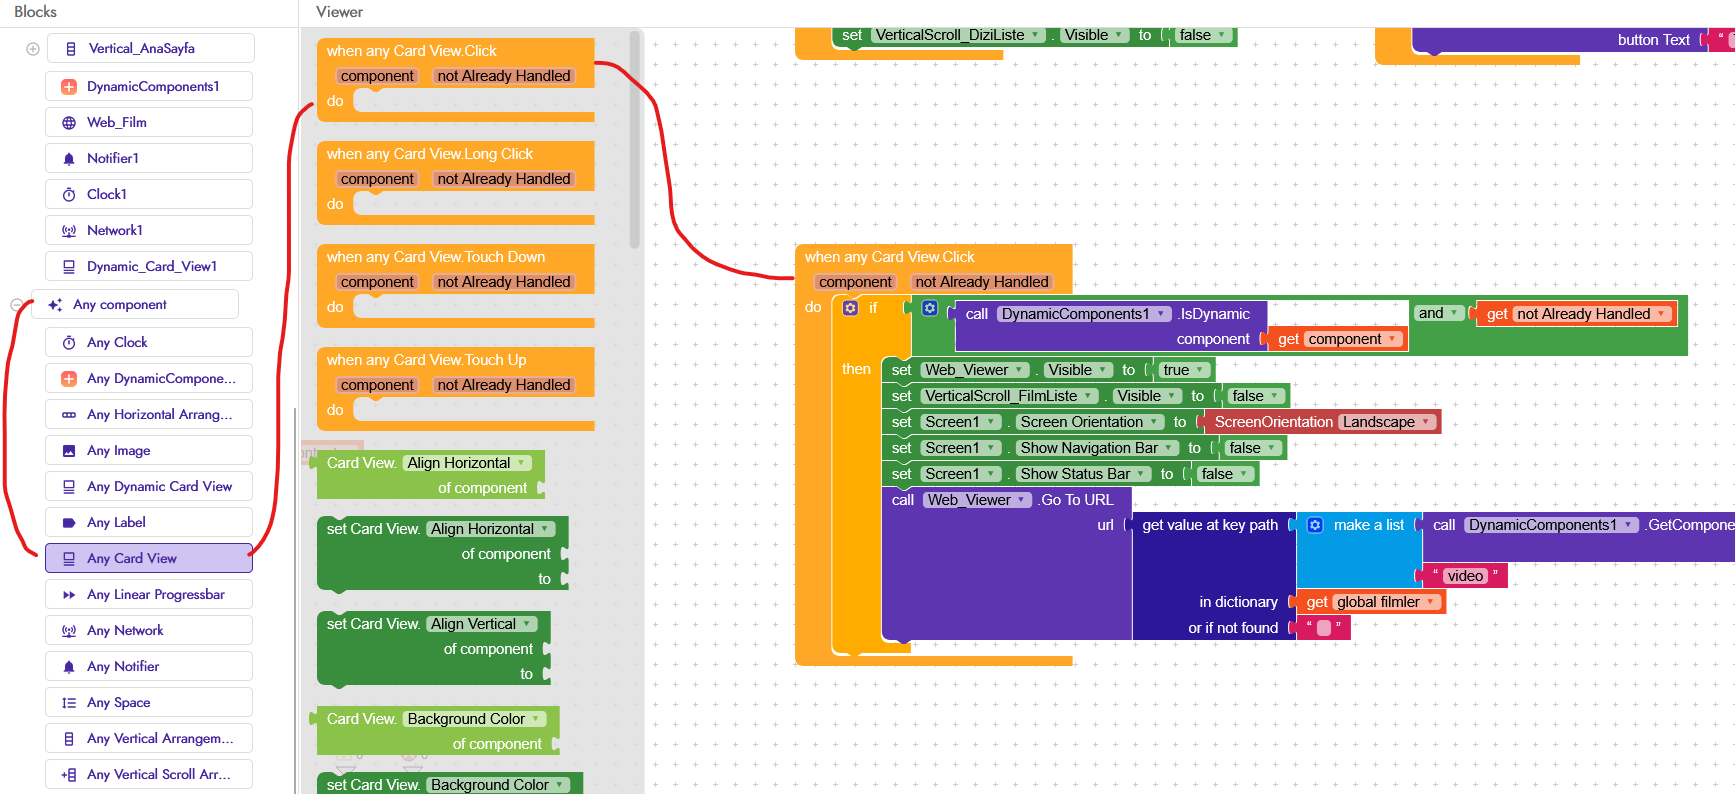
Task: Click the sparkle icon beside Any component
Action: pos(55,305)
